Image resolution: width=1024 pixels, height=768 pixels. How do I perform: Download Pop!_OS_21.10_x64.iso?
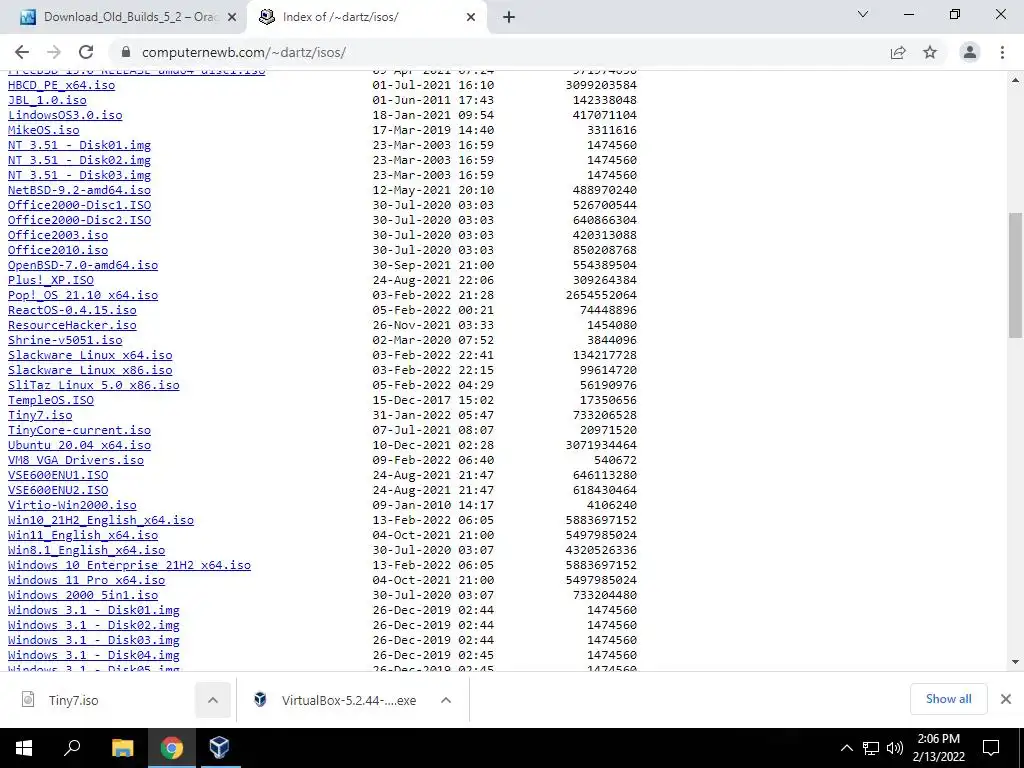click(83, 295)
